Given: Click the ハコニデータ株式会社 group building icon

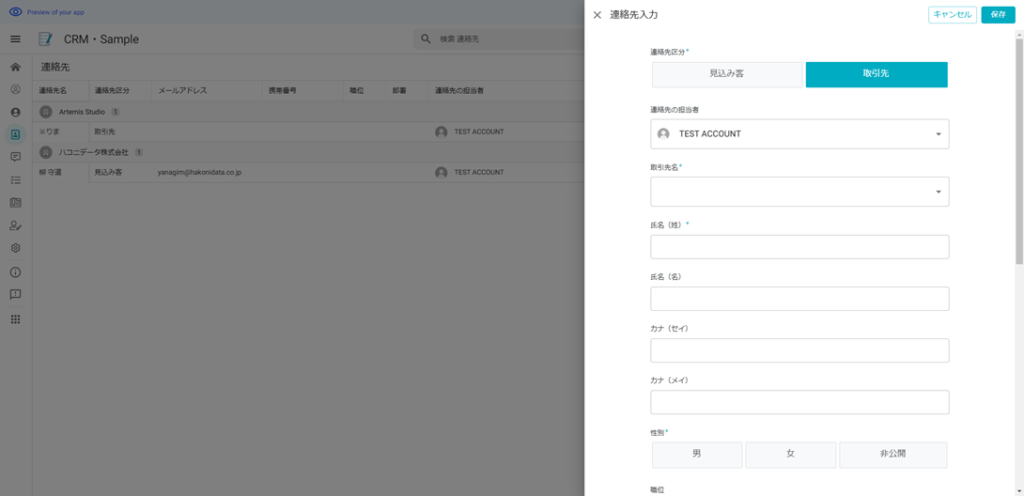Looking at the screenshot, I should tap(46, 152).
